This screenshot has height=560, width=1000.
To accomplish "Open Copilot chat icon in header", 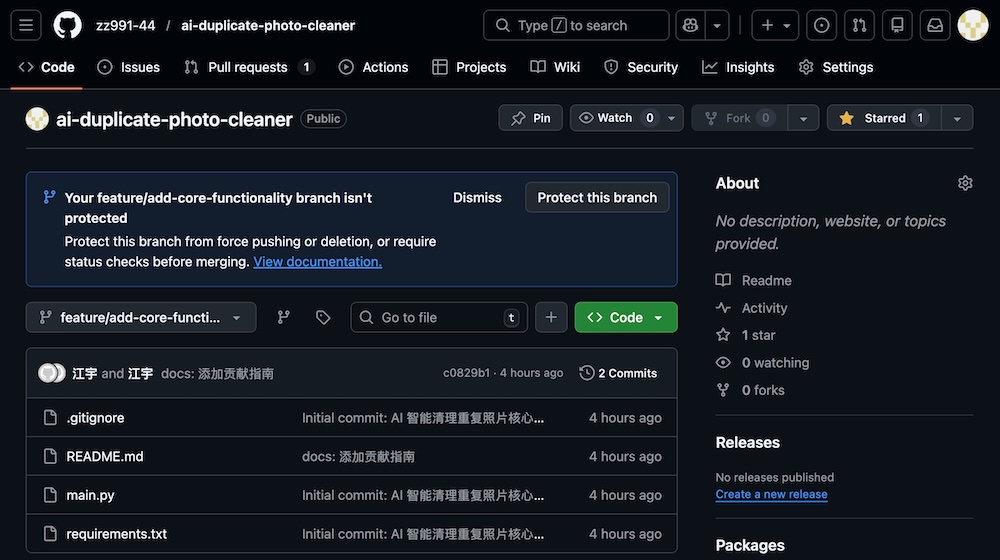I will 689,25.
